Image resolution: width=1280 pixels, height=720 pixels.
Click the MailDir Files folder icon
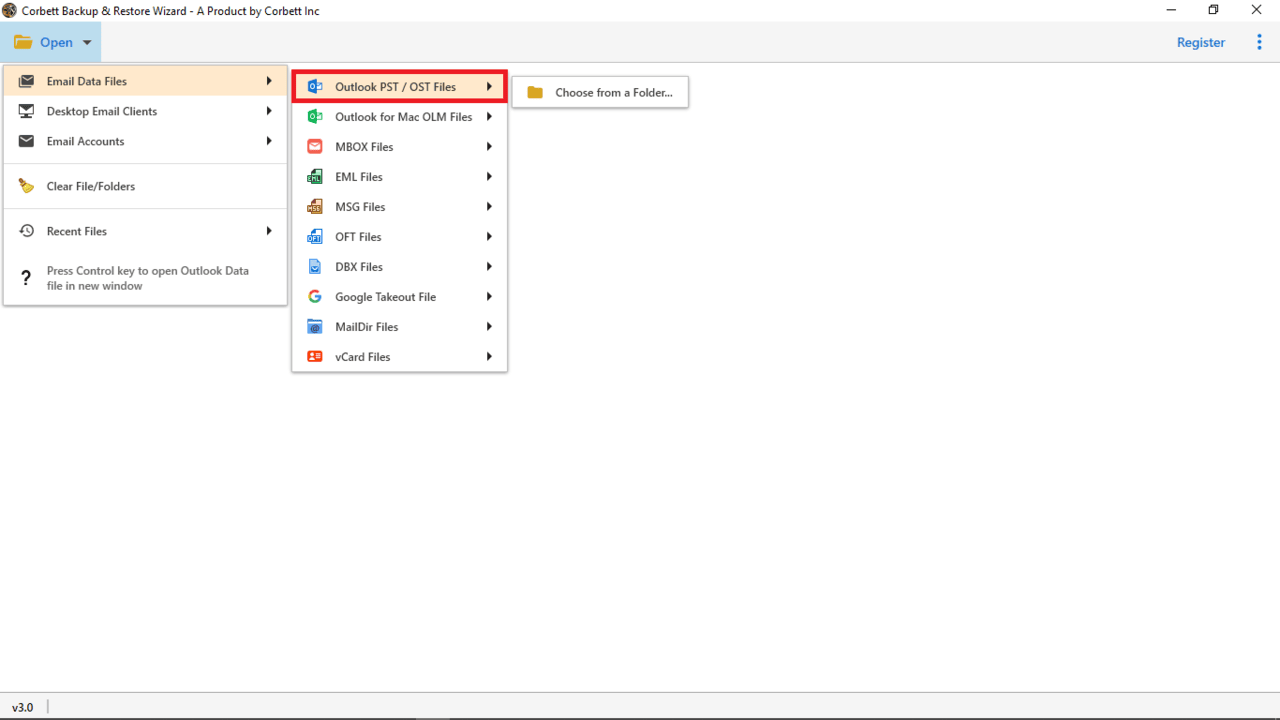coord(315,327)
